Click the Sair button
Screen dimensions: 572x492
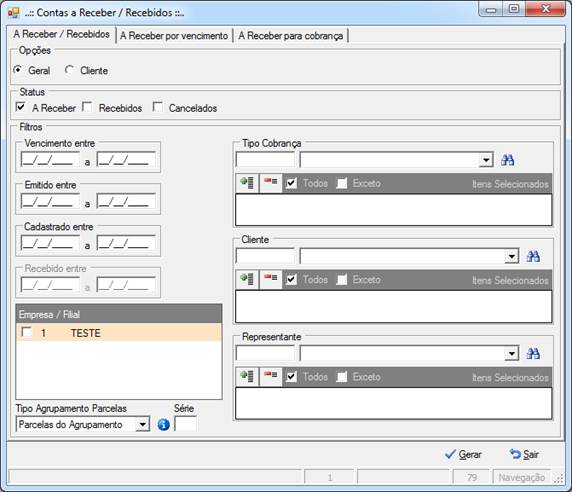524,454
